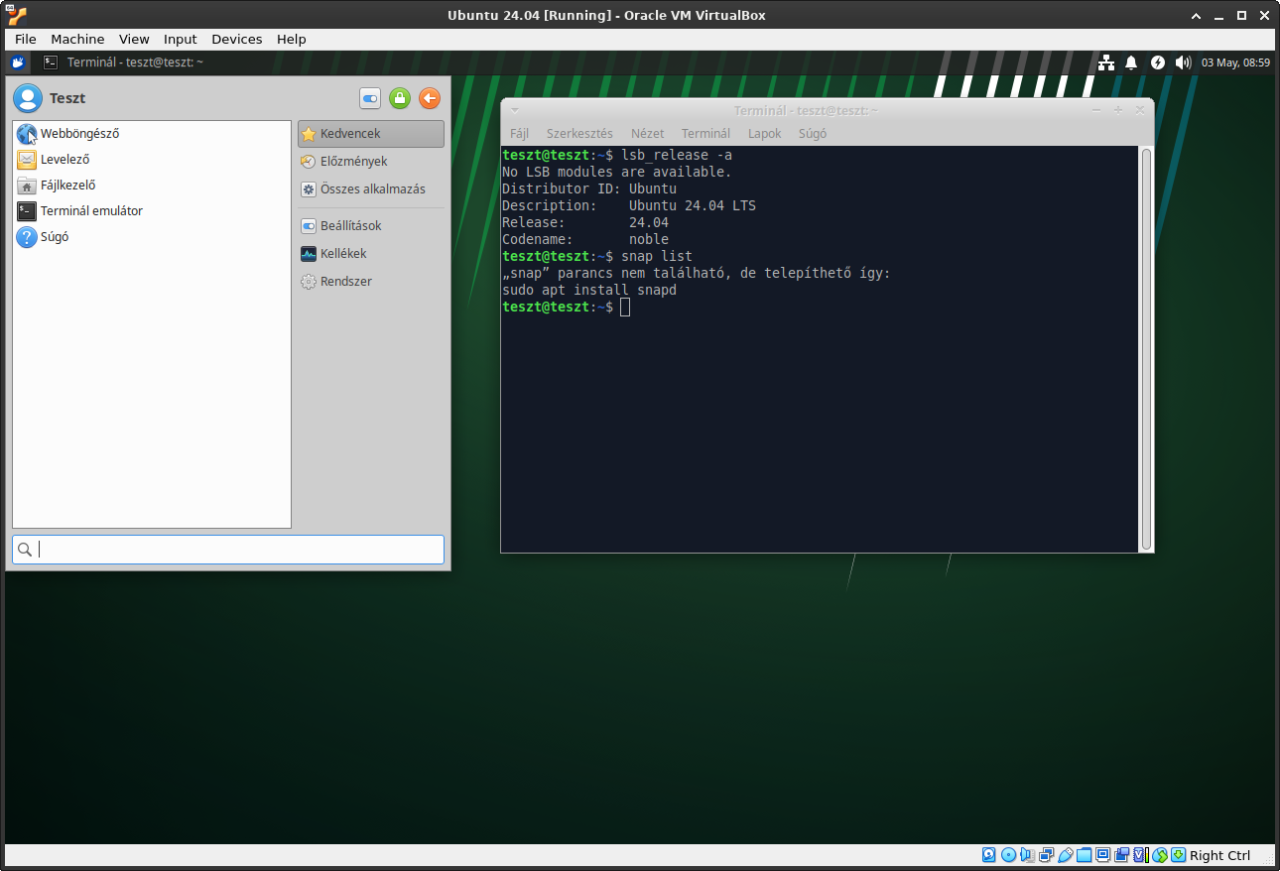Screen dimensions: 1280x871
Task: Launch Webböngésző from favorites
Action: tap(152, 133)
